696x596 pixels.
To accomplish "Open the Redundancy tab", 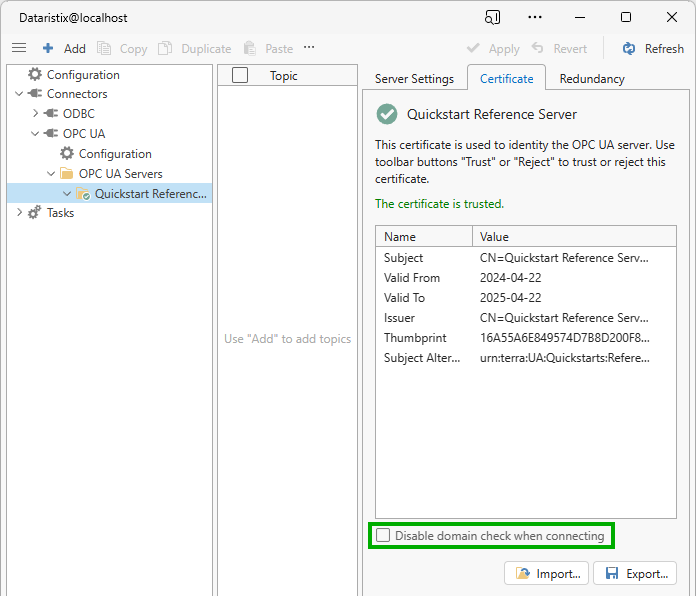I will pos(592,78).
